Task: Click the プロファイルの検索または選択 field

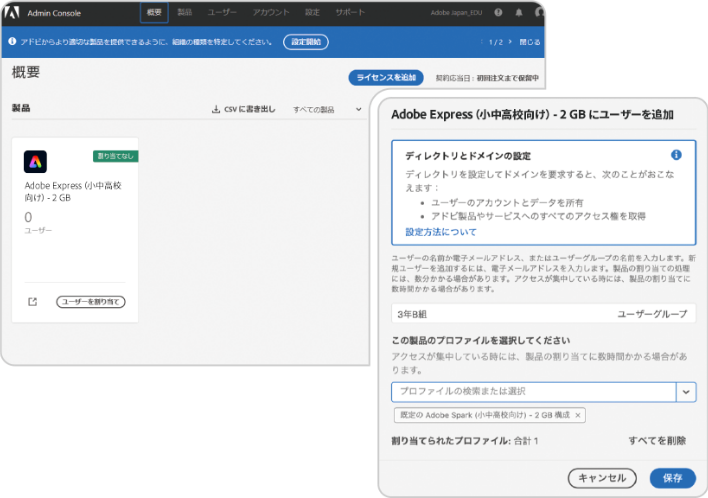Action: (x=534, y=392)
